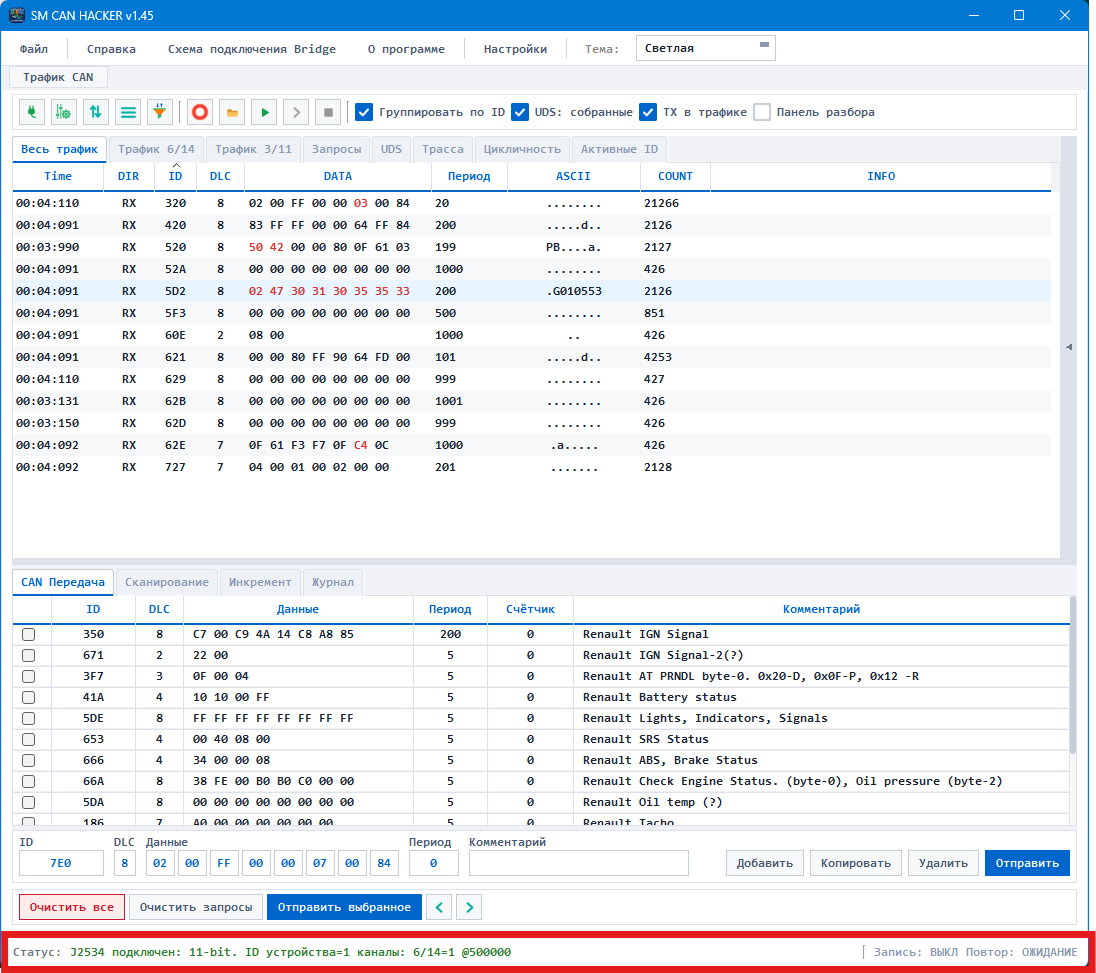The width and height of the screenshot is (1096, 973).
Task: Click the ID input field showing 7E0
Action: click(61, 863)
